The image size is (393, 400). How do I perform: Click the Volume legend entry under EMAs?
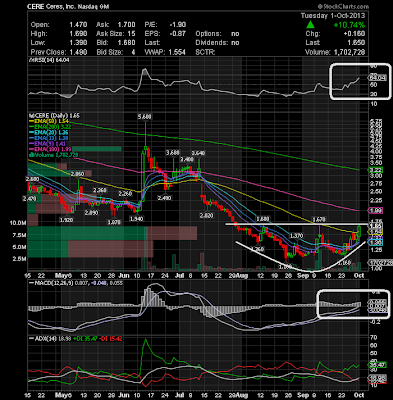(54, 155)
